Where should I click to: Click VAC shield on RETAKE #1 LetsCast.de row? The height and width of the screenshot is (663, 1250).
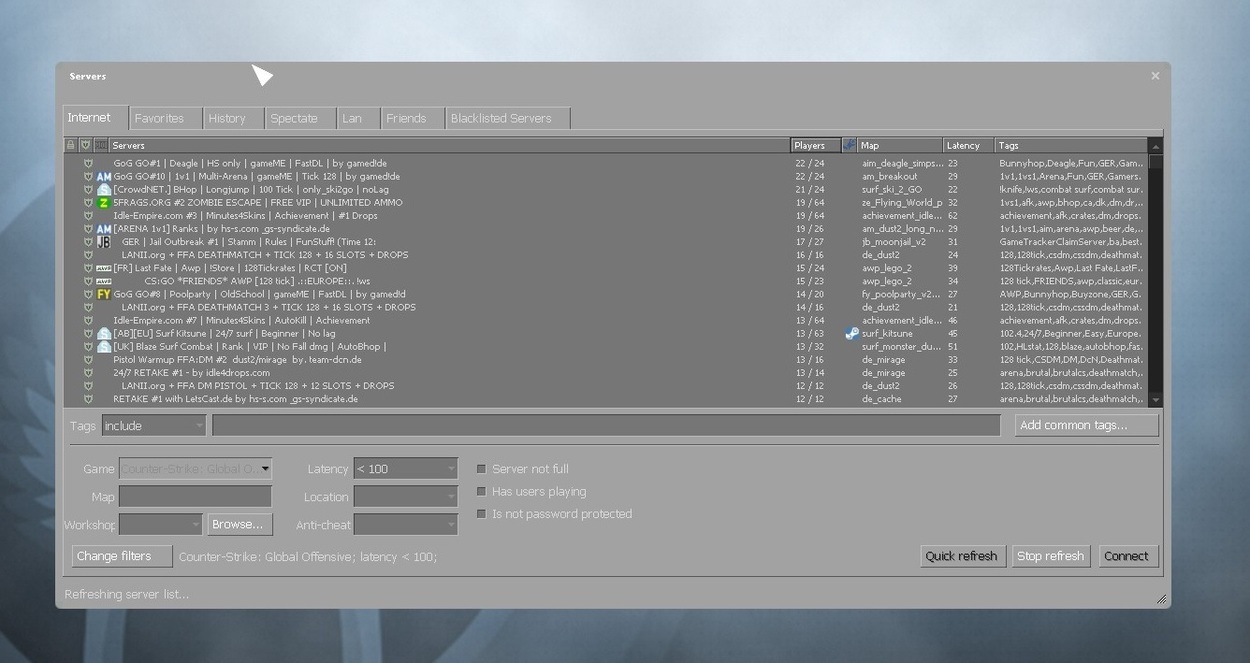(88, 398)
